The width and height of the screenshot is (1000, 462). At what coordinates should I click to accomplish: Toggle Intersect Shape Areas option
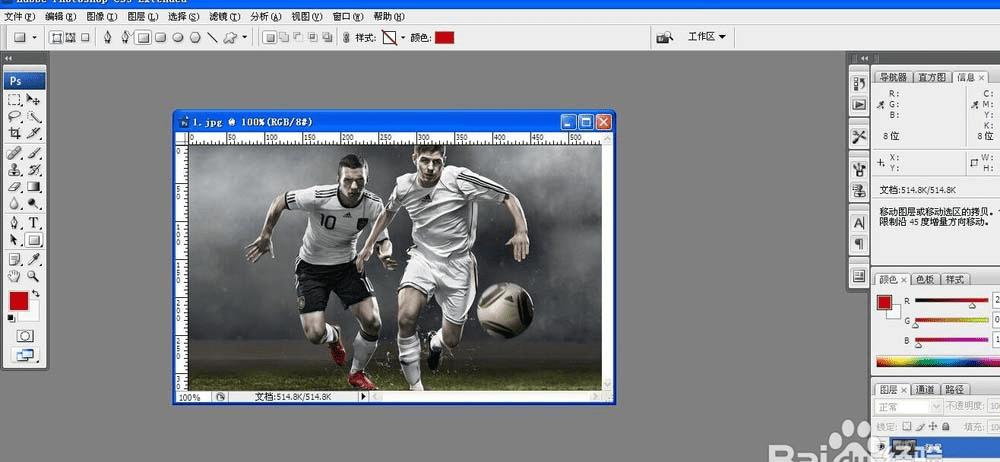point(312,38)
